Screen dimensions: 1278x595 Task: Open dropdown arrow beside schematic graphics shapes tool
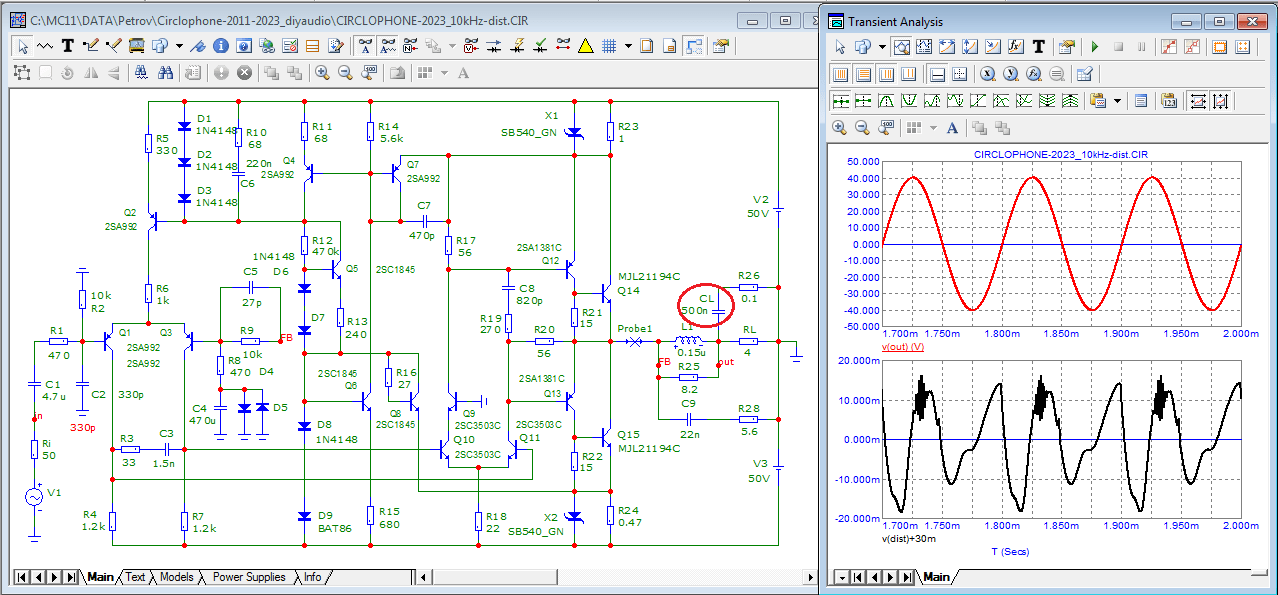click(178, 46)
